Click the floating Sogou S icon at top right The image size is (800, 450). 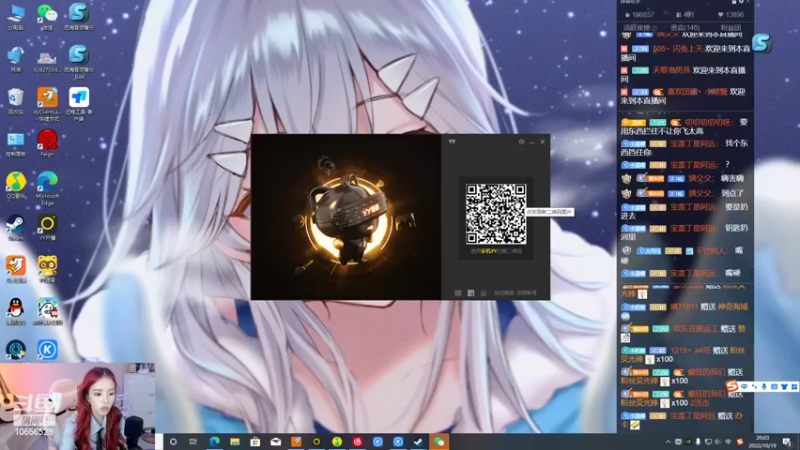[x=761, y=43]
